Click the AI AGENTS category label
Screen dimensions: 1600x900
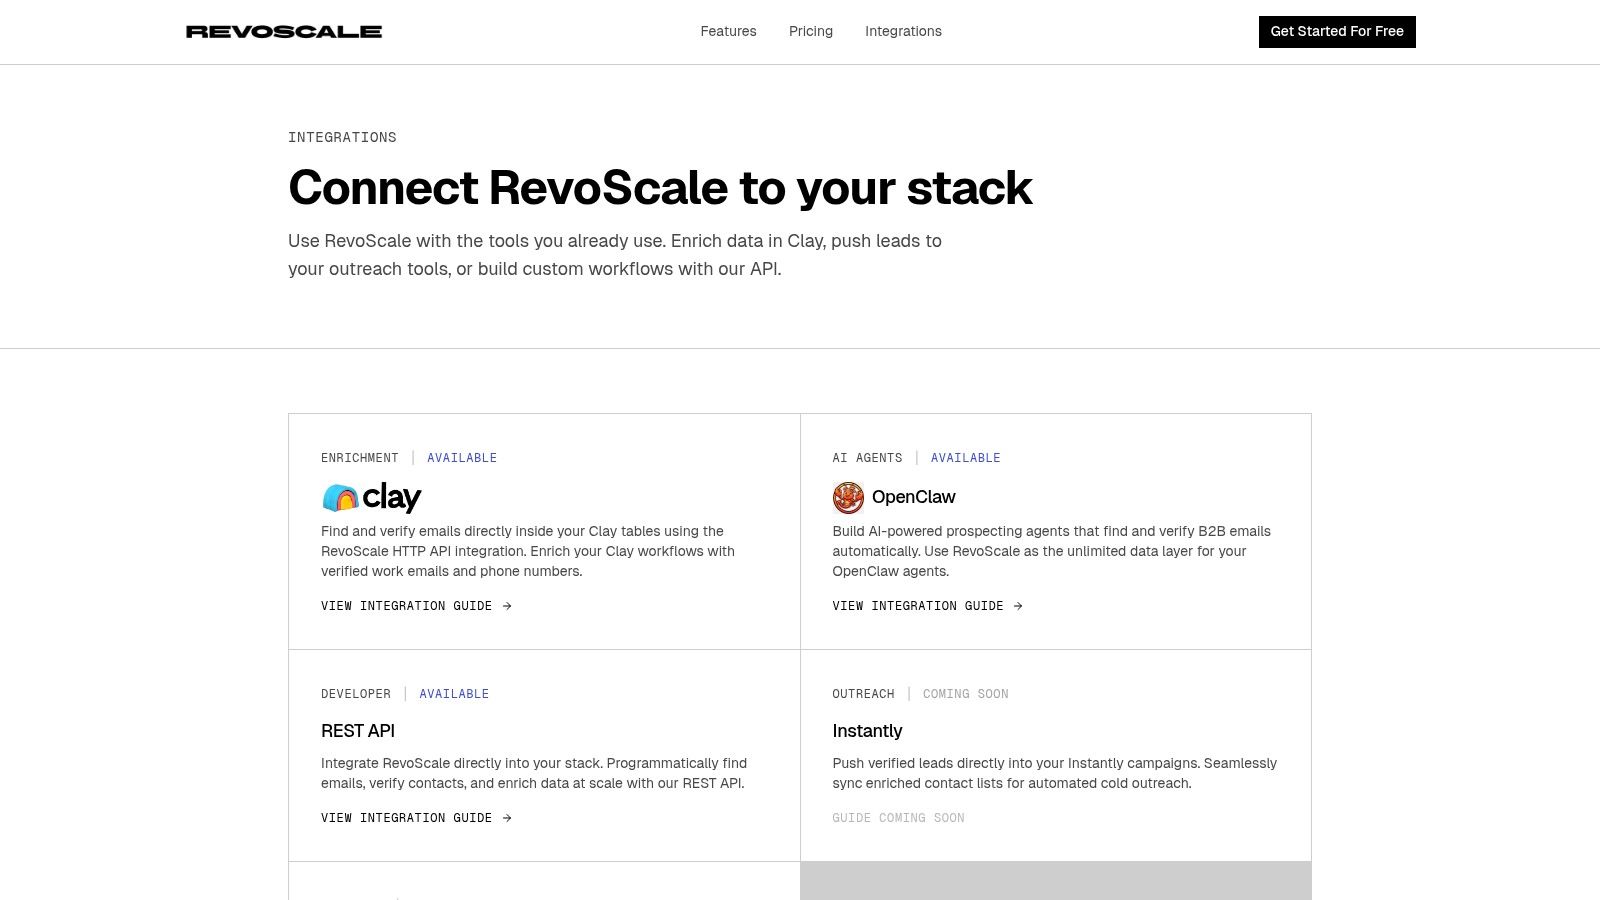point(867,458)
